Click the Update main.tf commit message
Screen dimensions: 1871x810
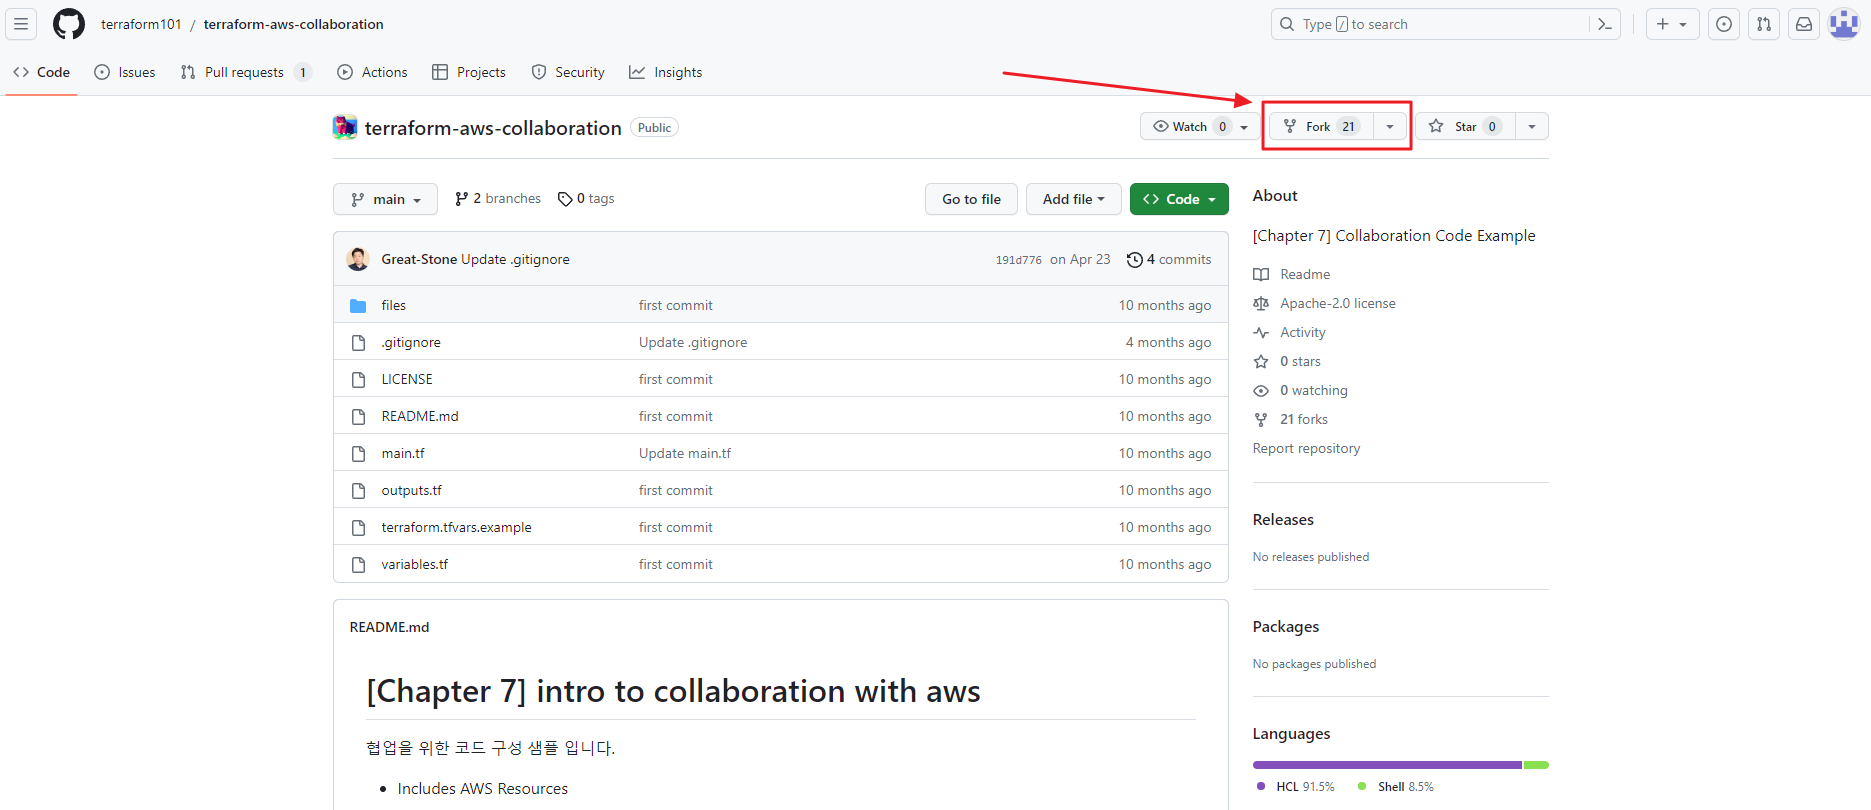[685, 453]
